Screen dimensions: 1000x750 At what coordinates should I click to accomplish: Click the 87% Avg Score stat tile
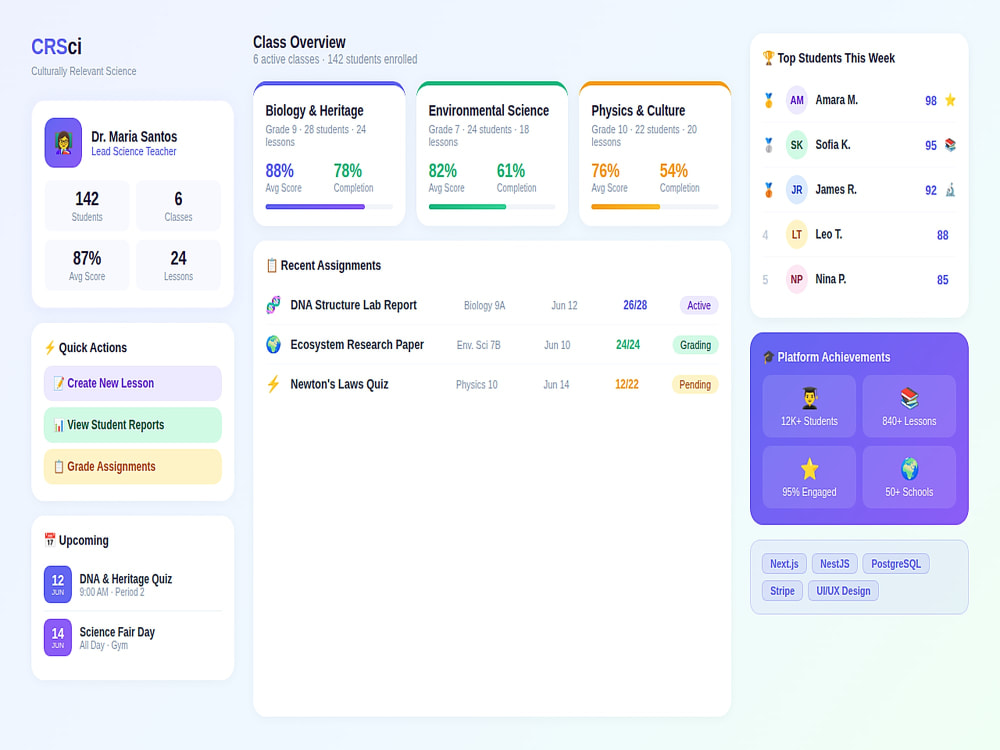tap(87, 265)
